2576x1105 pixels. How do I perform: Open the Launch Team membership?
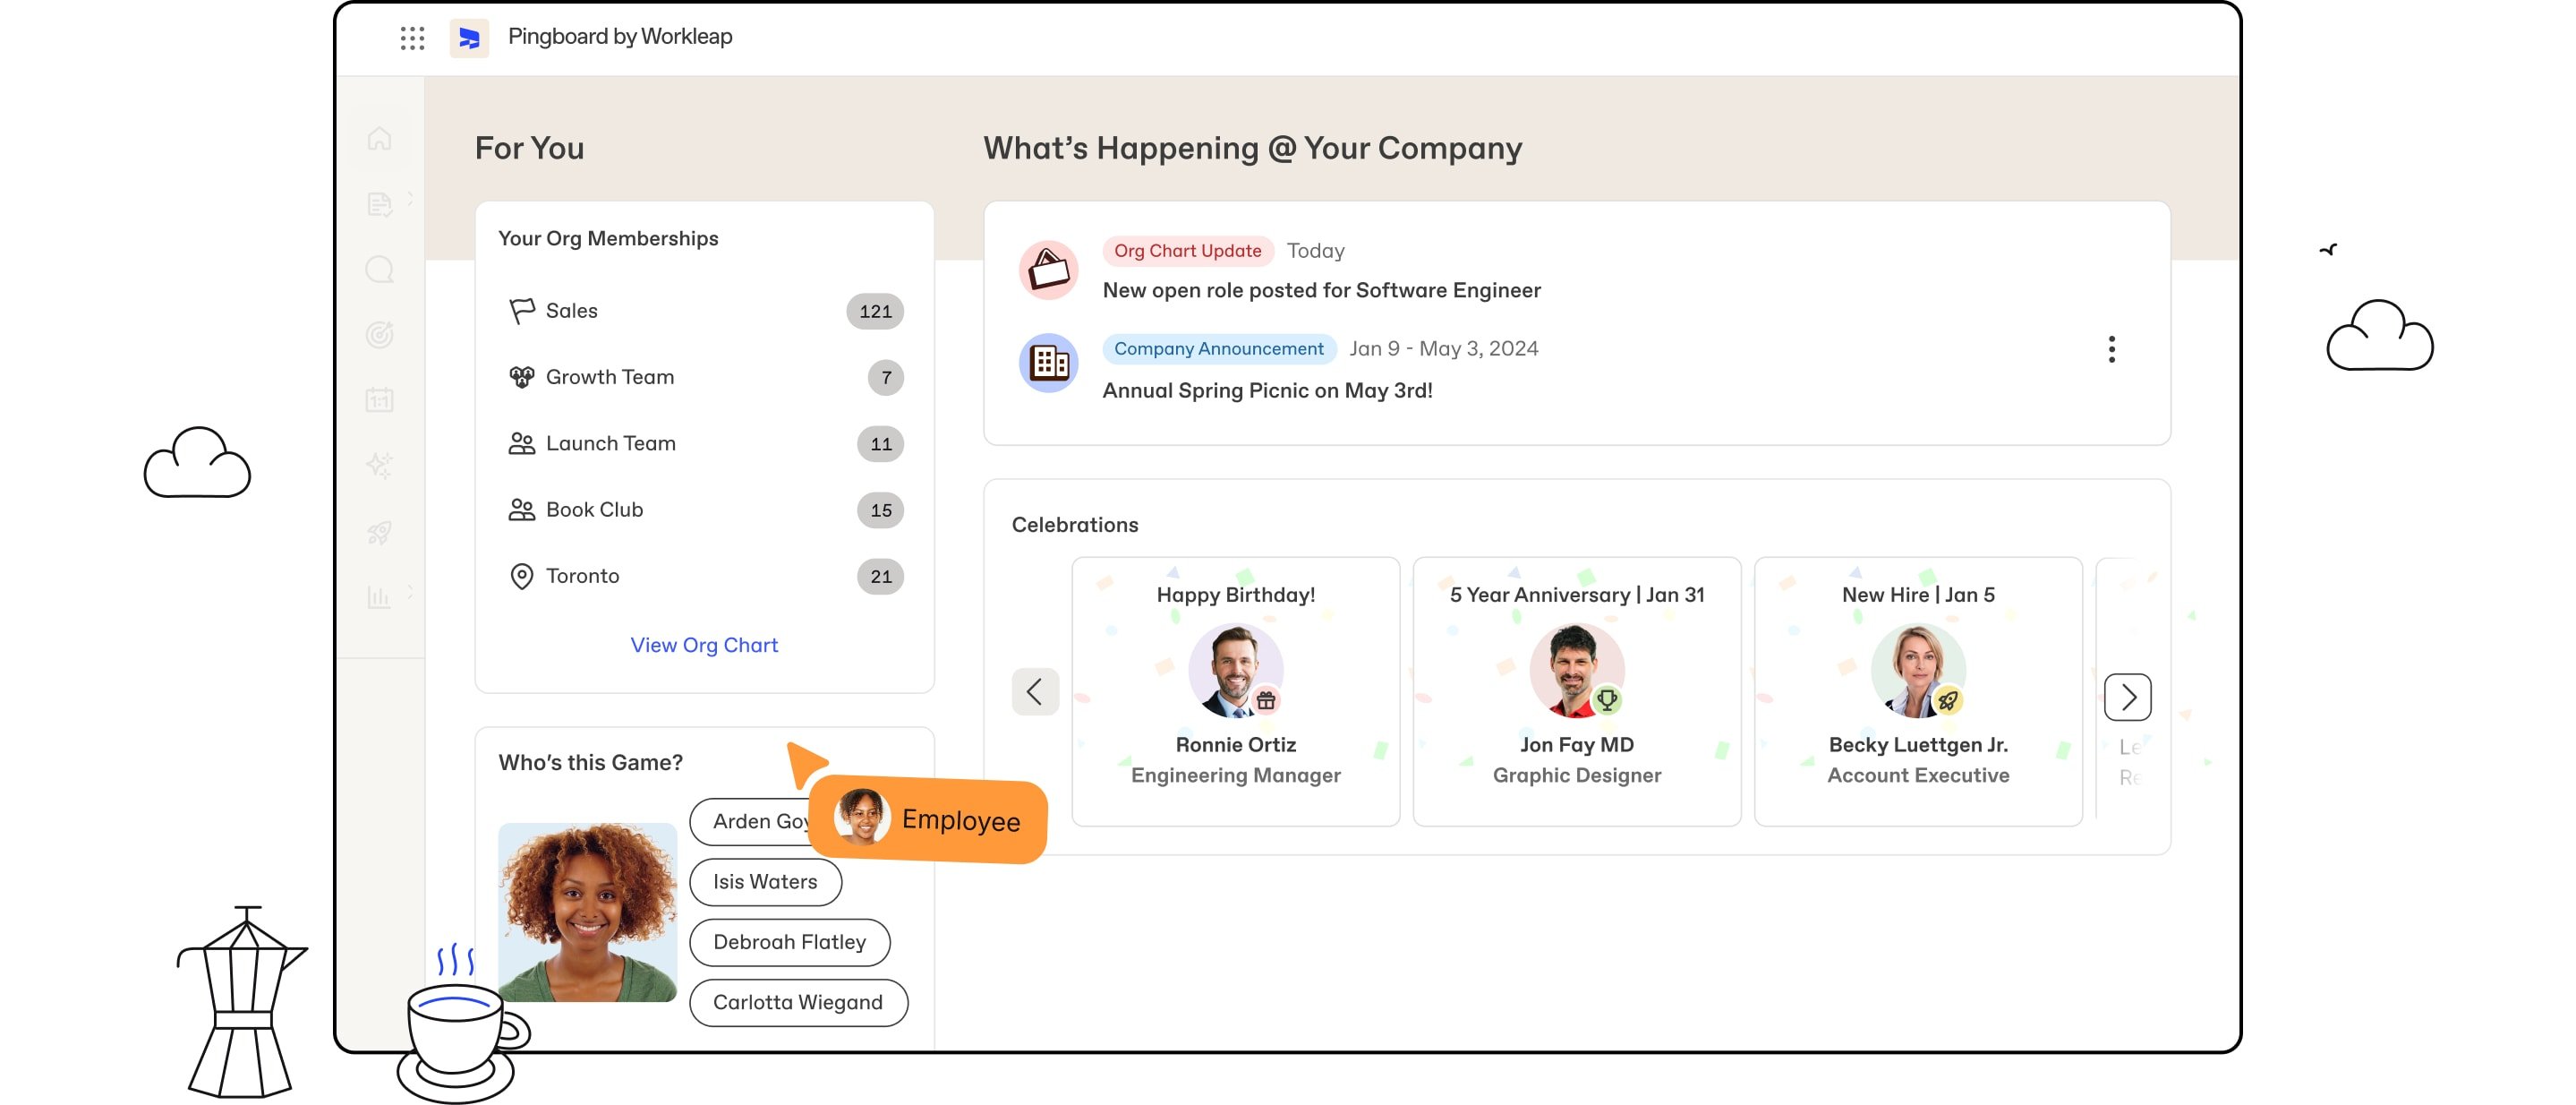click(705, 443)
